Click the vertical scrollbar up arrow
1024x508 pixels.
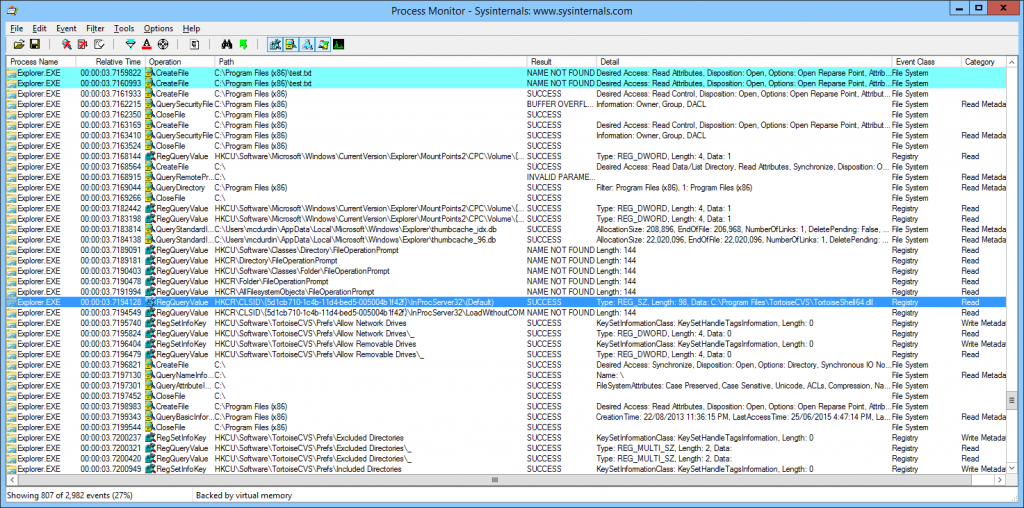pos(1012,62)
